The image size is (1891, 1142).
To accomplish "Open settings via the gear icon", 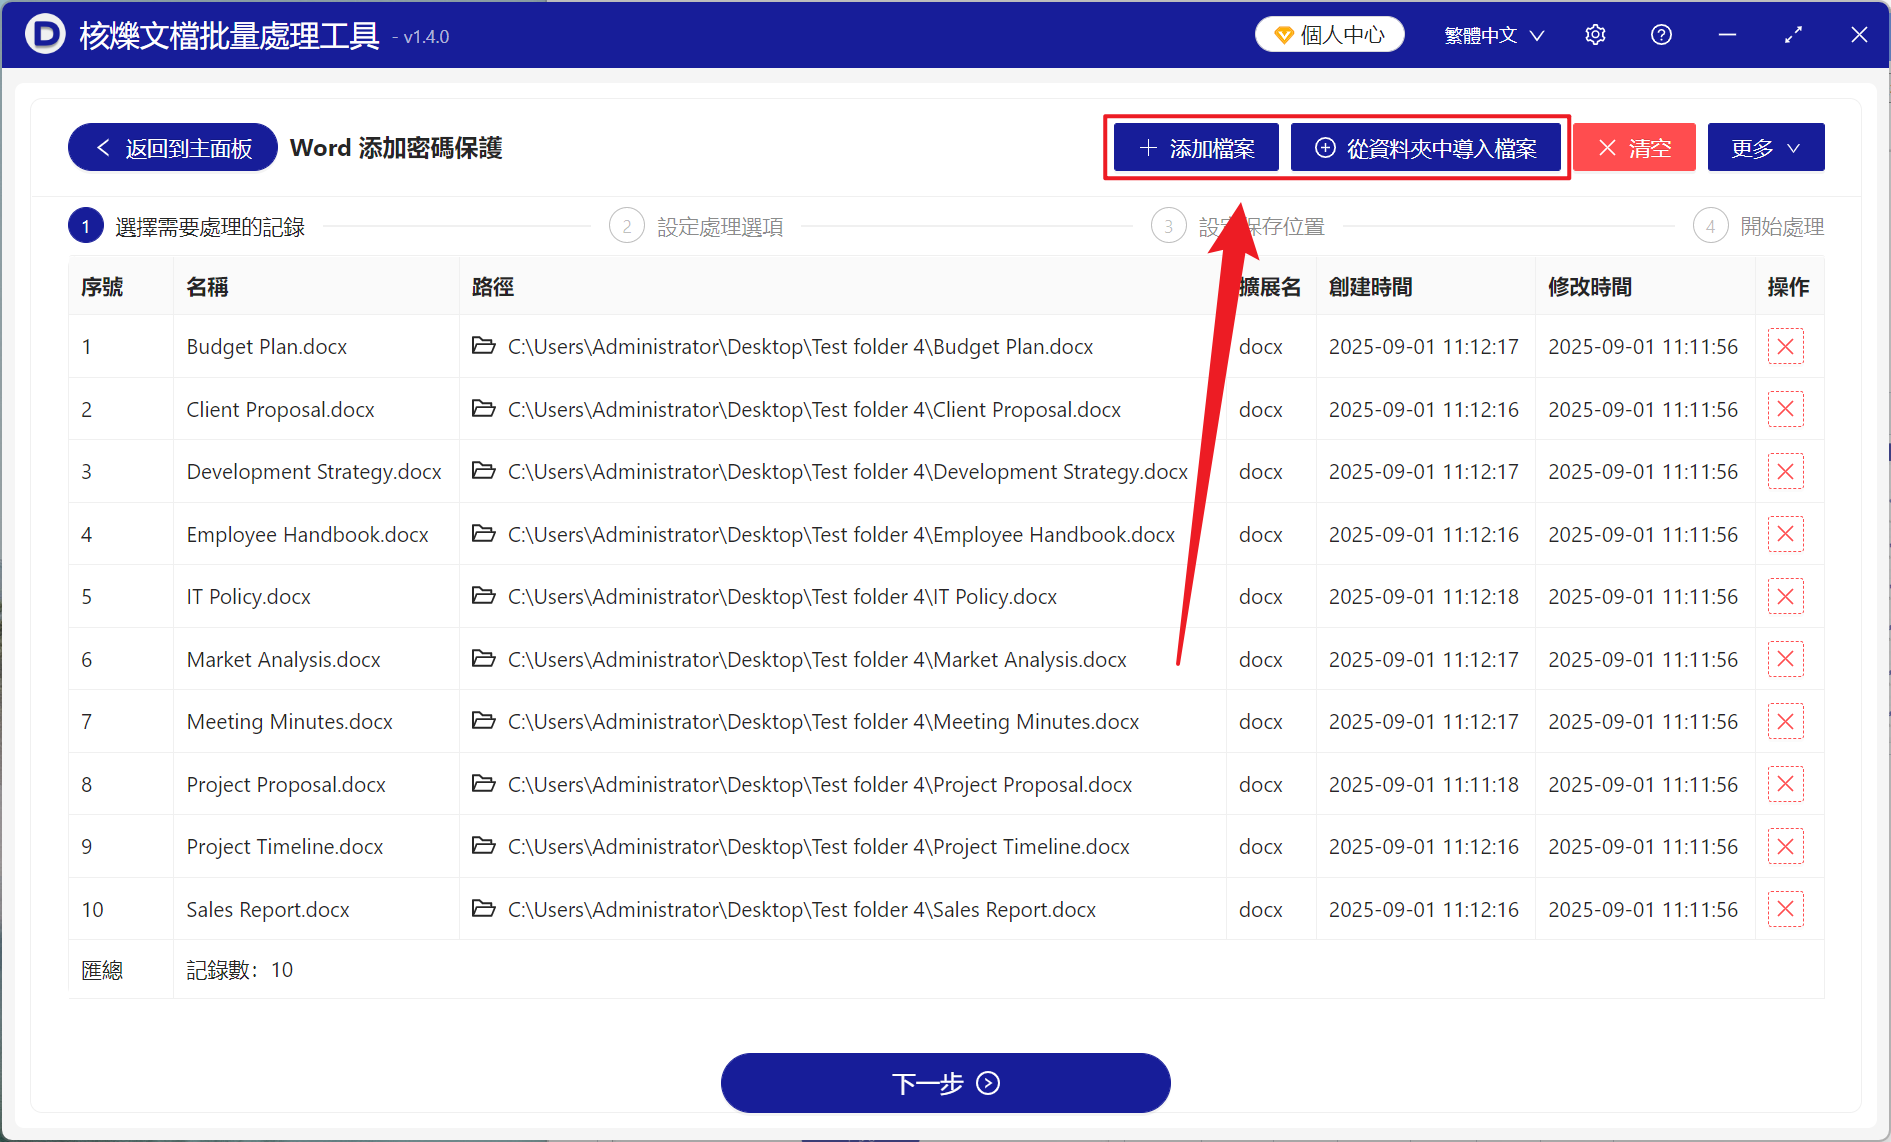I will (x=1595, y=34).
